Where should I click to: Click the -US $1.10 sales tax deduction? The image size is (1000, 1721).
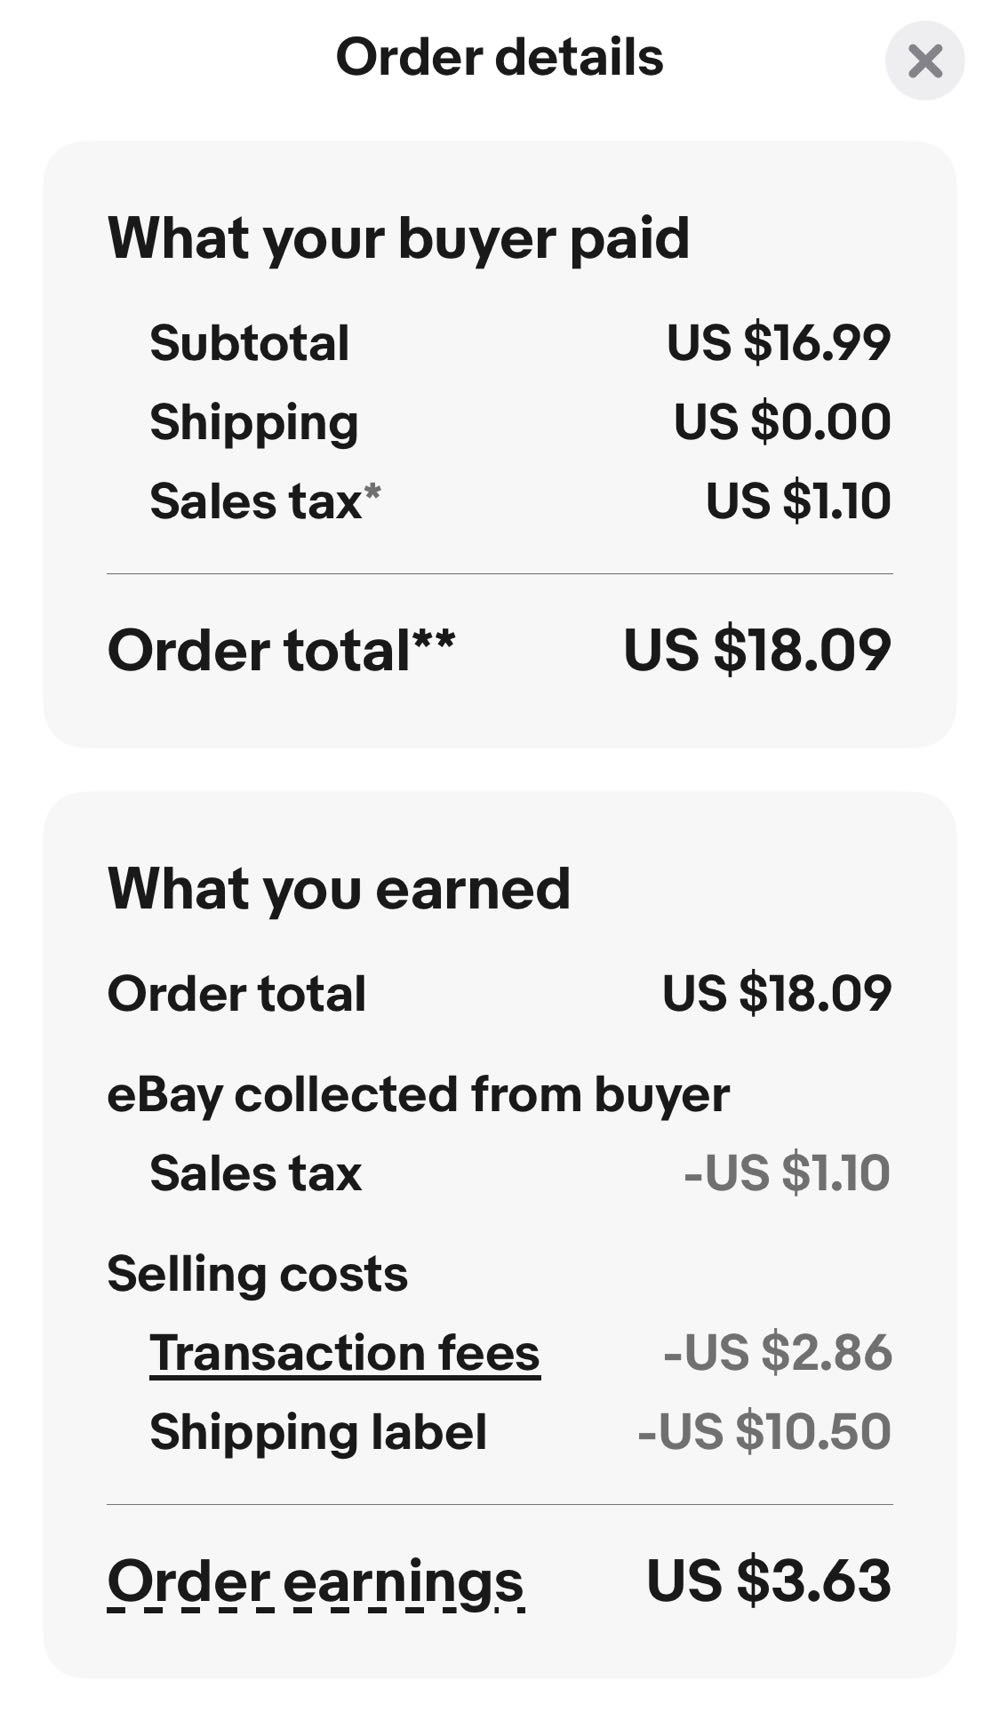point(786,1173)
